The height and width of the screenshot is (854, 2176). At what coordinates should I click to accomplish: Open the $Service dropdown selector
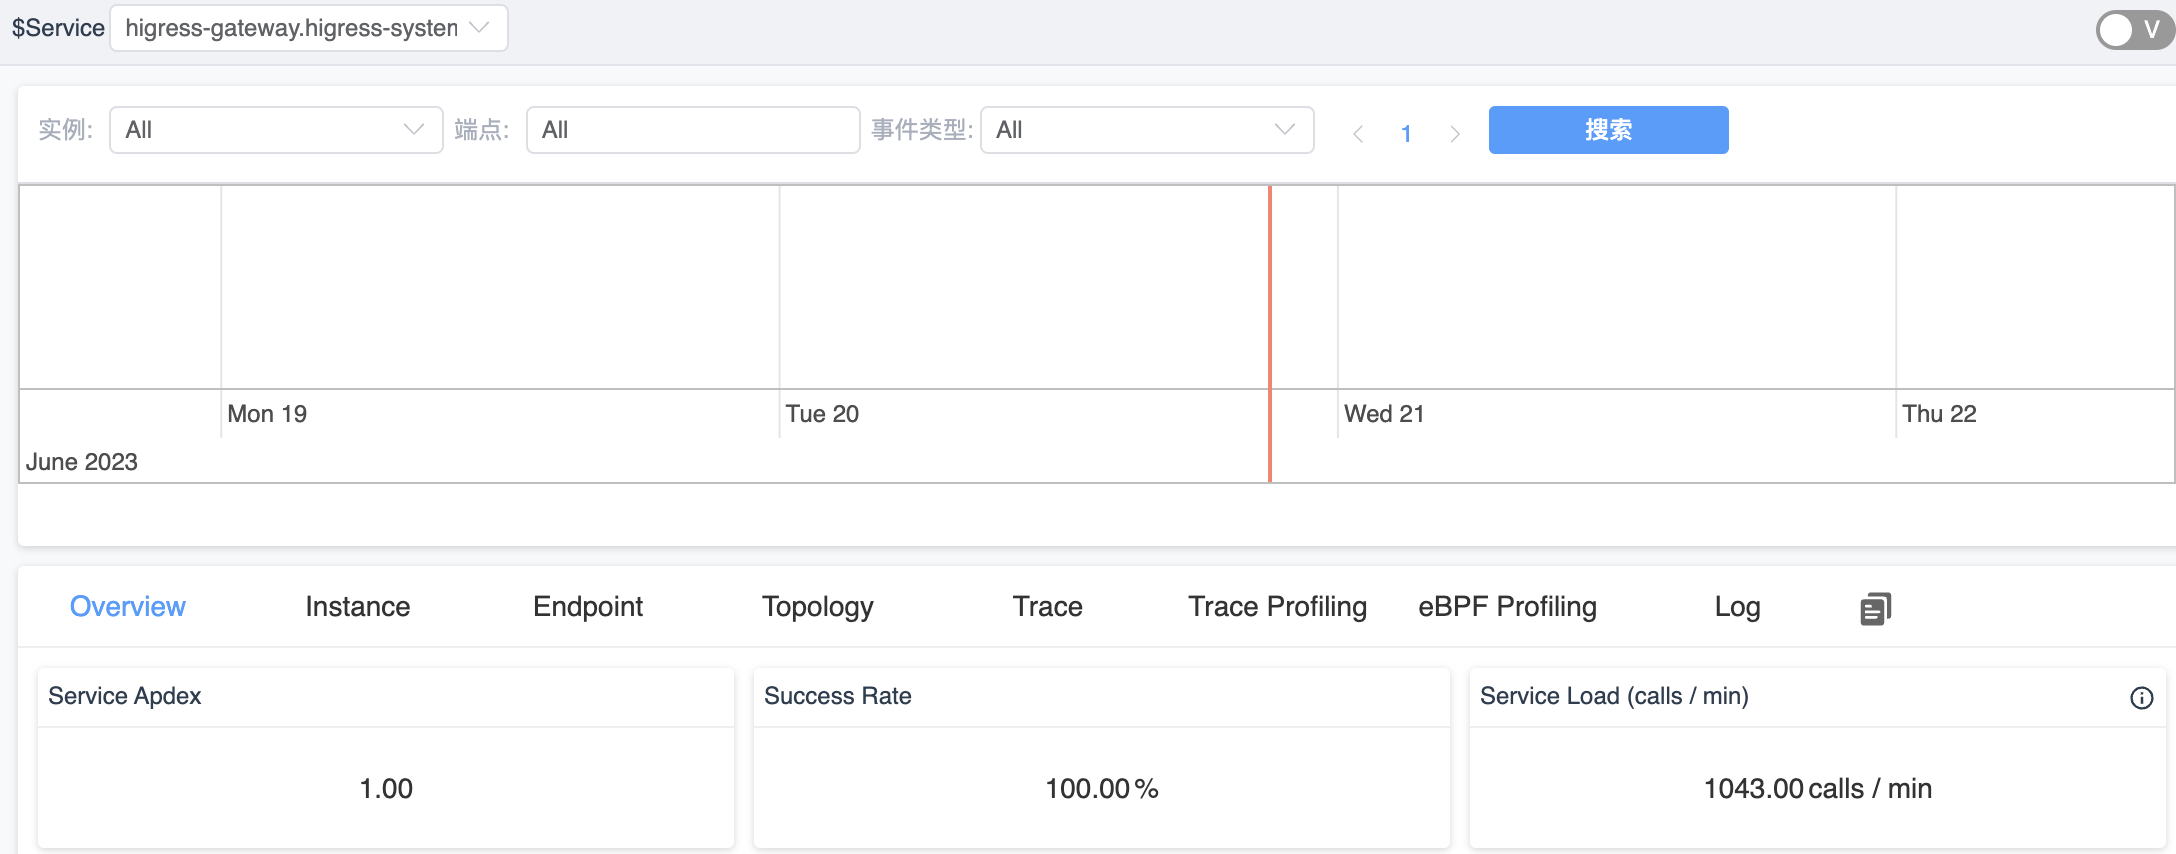tap(308, 28)
